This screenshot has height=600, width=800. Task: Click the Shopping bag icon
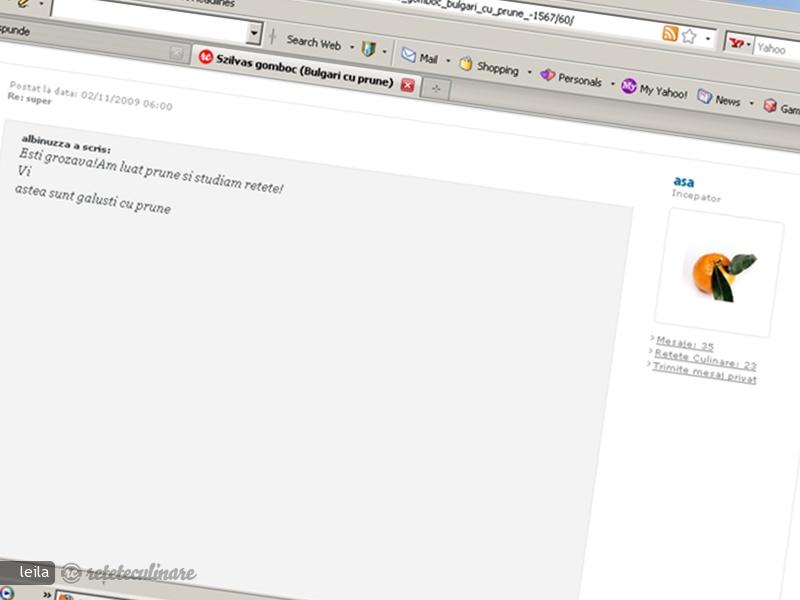pyautogui.click(x=465, y=64)
